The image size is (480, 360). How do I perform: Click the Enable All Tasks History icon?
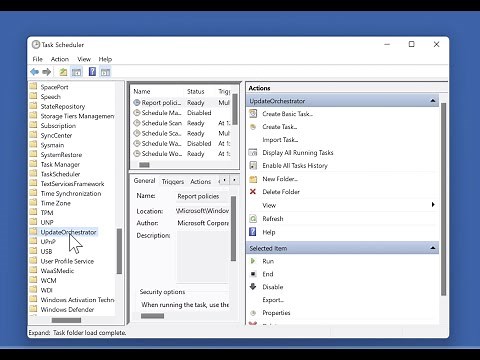[253, 166]
